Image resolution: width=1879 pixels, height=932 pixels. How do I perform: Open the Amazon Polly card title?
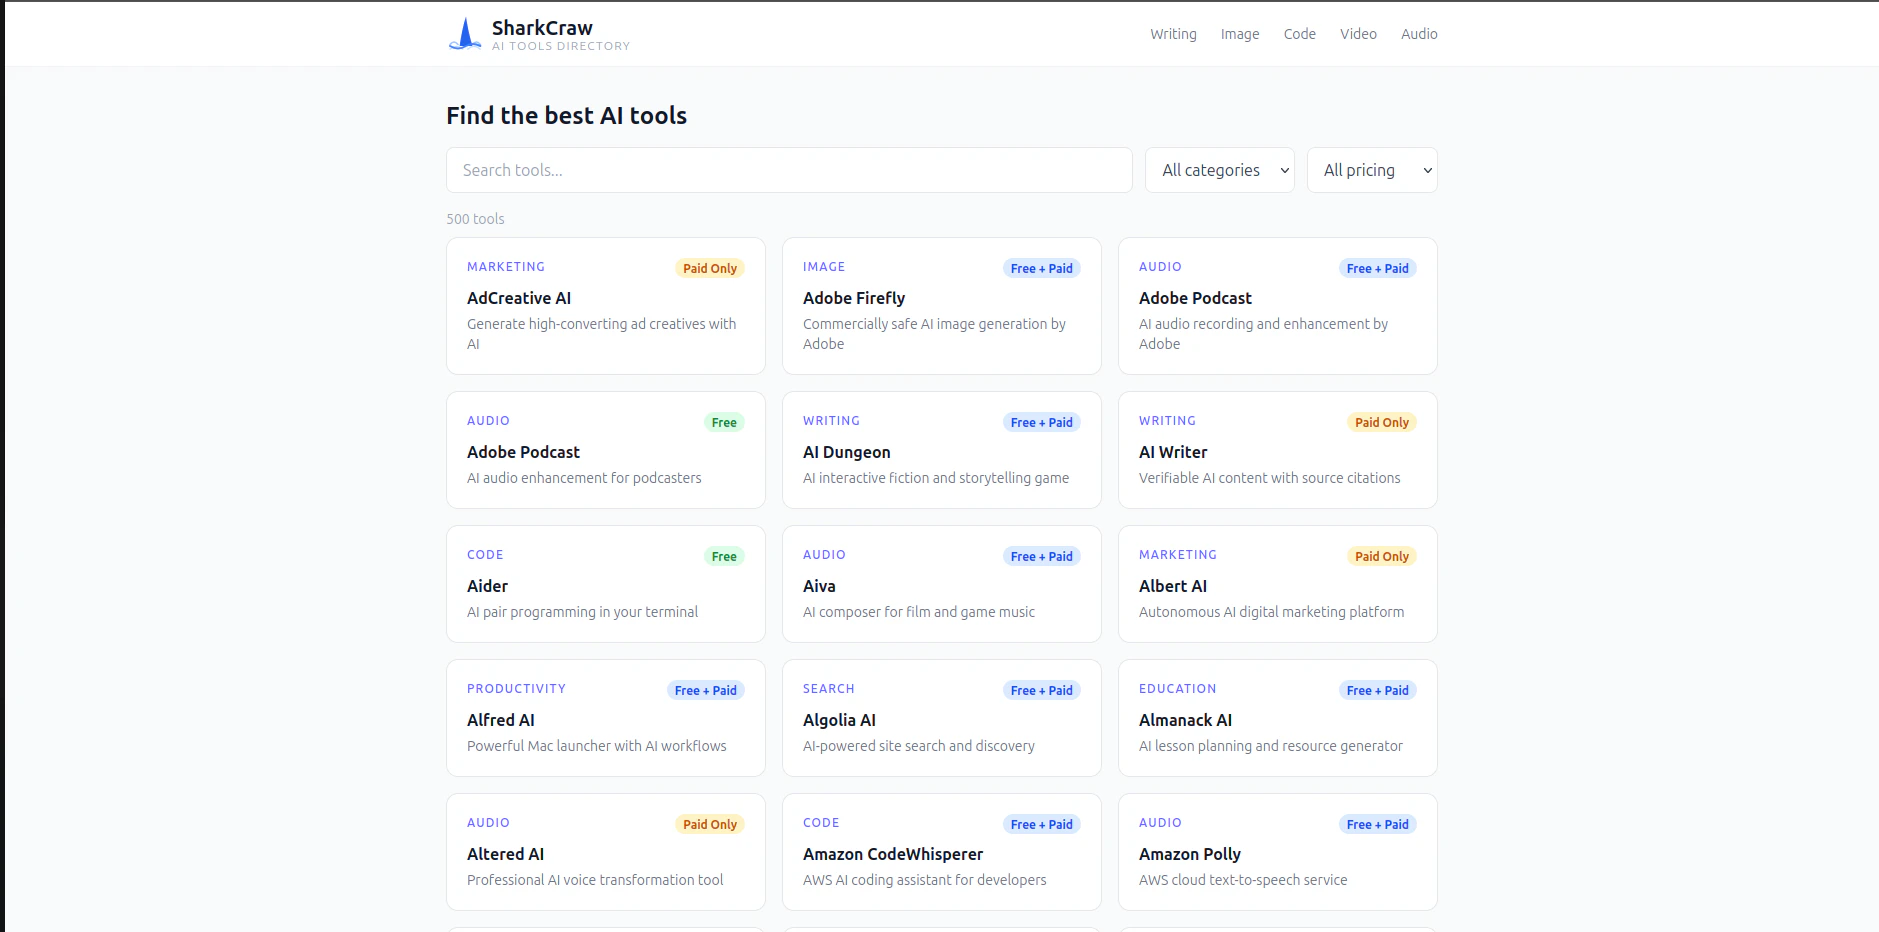(x=1190, y=854)
